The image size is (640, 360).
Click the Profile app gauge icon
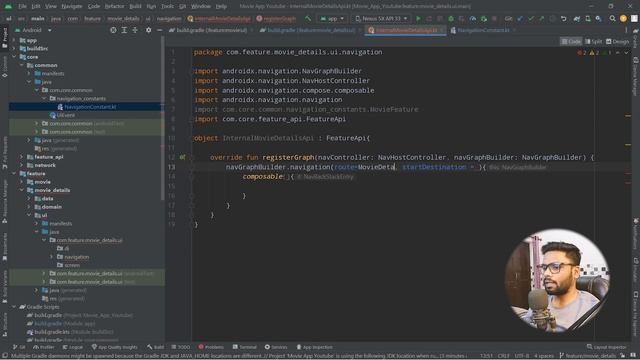point(473,18)
